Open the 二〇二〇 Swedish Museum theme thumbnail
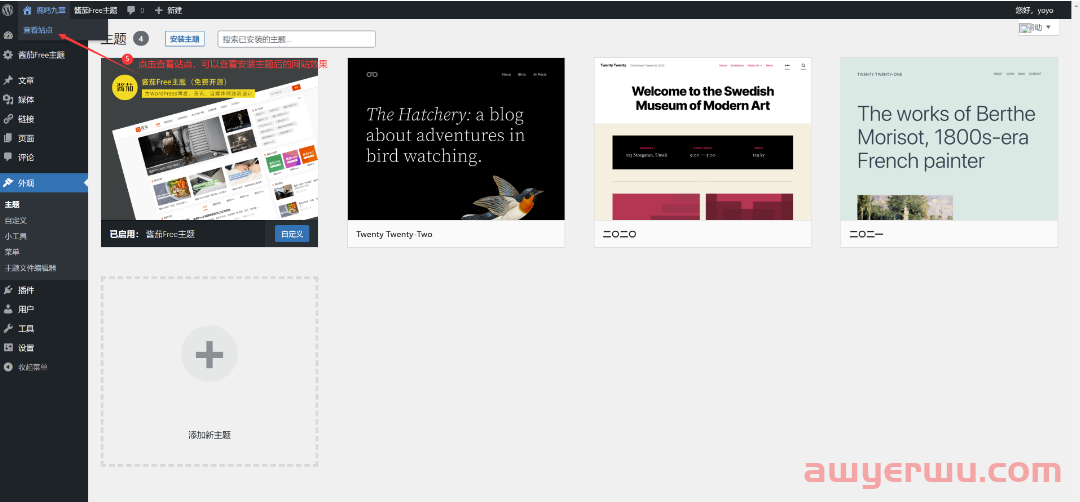Viewport: 1080px width, 502px height. [703, 138]
